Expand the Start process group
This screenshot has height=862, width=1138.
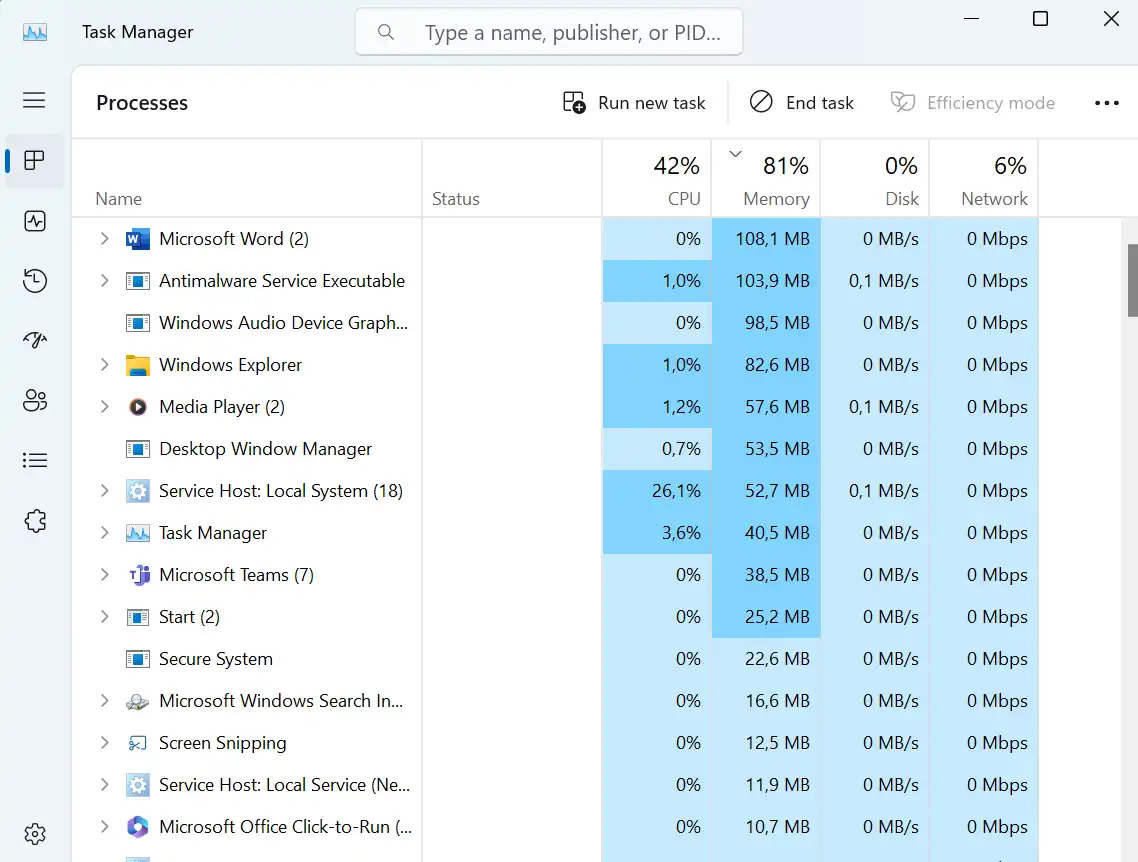(105, 617)
